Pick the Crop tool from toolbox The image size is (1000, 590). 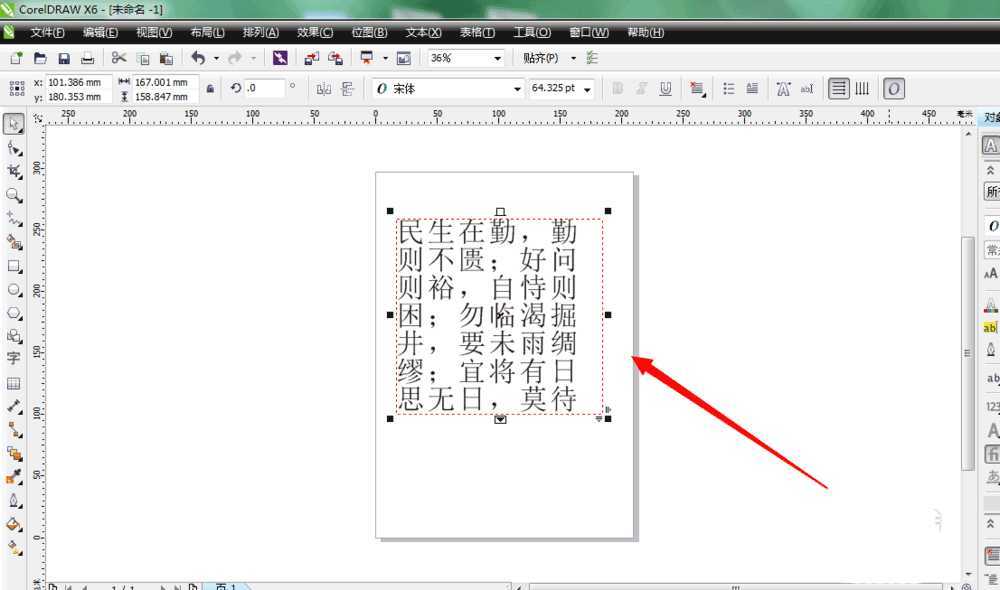(14, 172)
